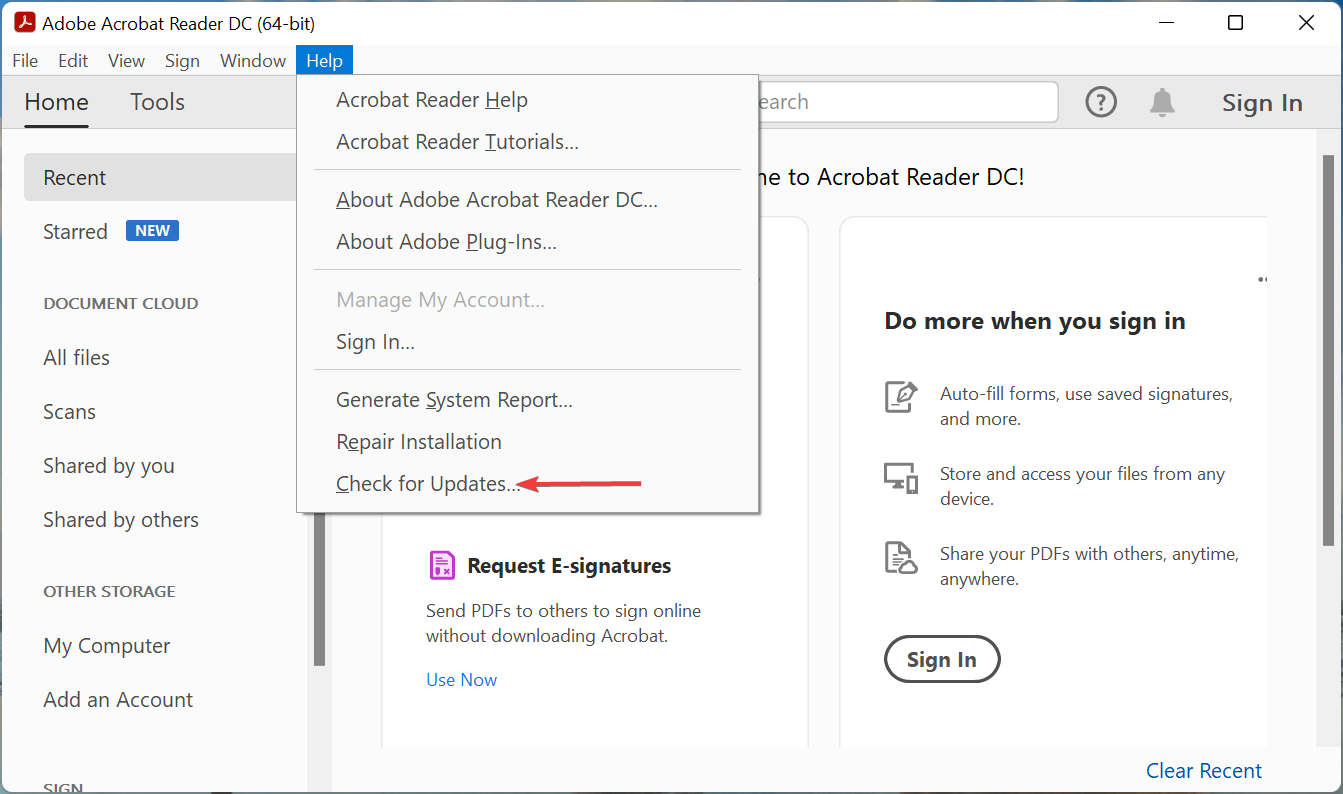The height and width of the screenshot is (794, 1343).
Task: Open the Sign menu
Action: pos(182,61)
